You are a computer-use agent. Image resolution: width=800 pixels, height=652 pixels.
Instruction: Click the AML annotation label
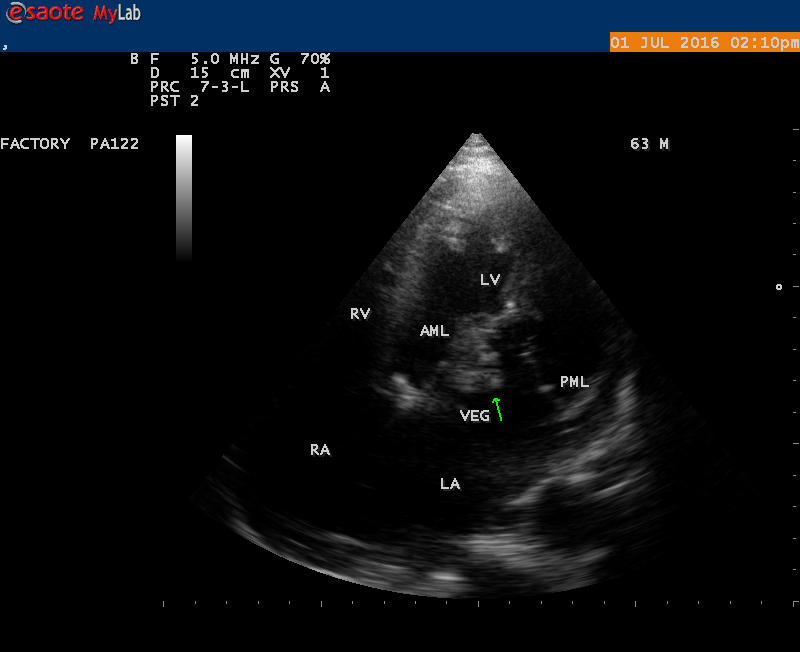click(x=434, y=331)
